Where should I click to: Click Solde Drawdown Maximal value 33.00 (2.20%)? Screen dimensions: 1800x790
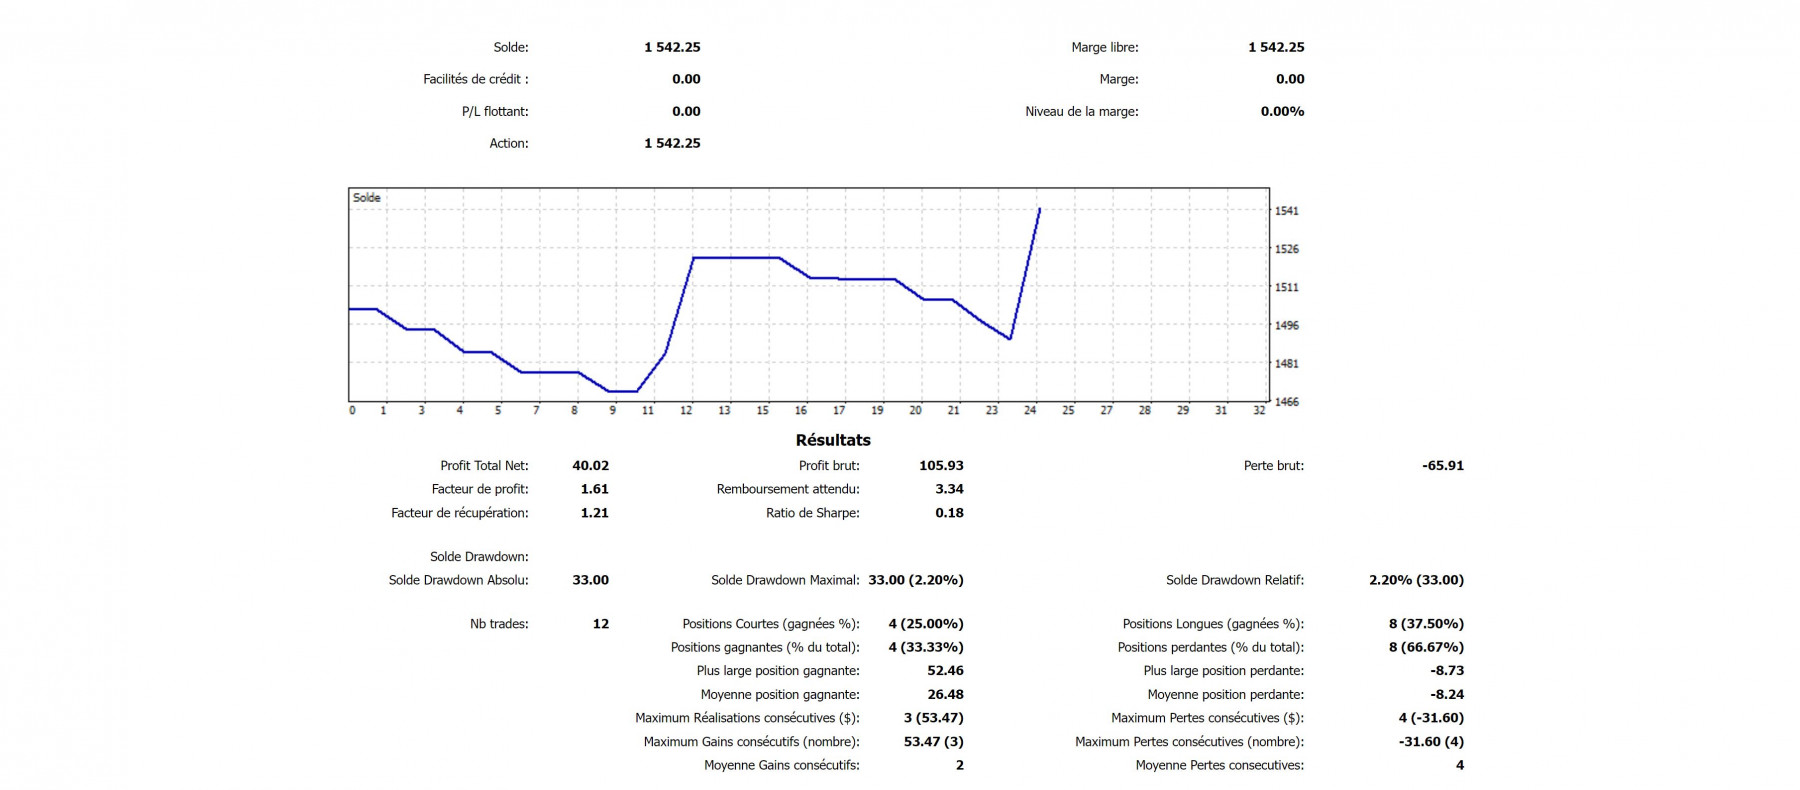pos(916,580)
